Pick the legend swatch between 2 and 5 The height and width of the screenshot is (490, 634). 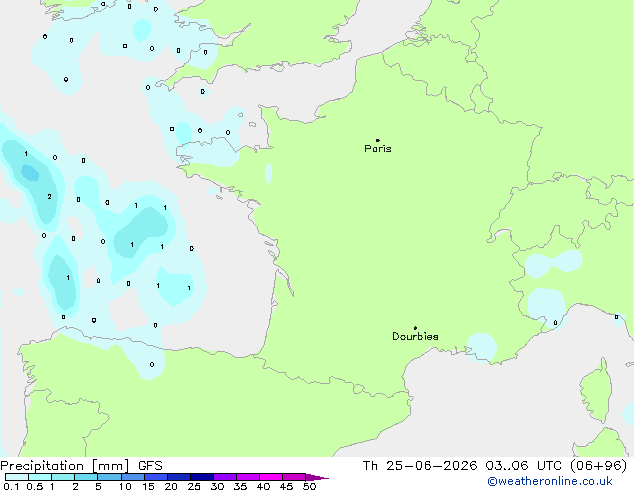coord(86,477)
